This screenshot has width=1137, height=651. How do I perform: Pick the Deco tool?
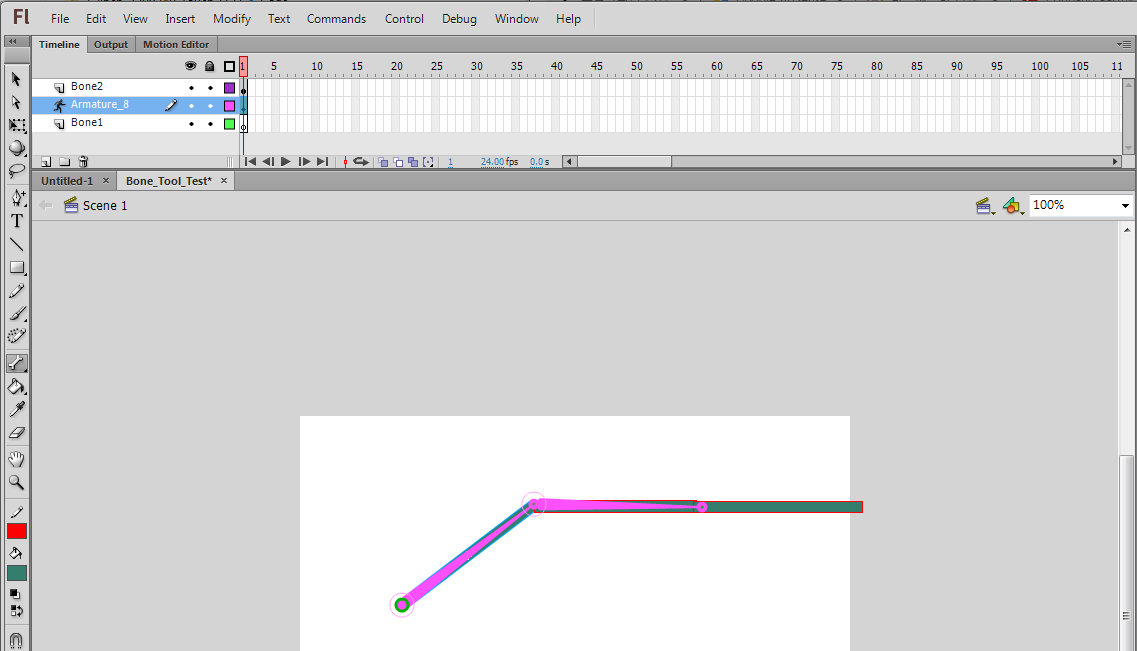coord(17,336)
